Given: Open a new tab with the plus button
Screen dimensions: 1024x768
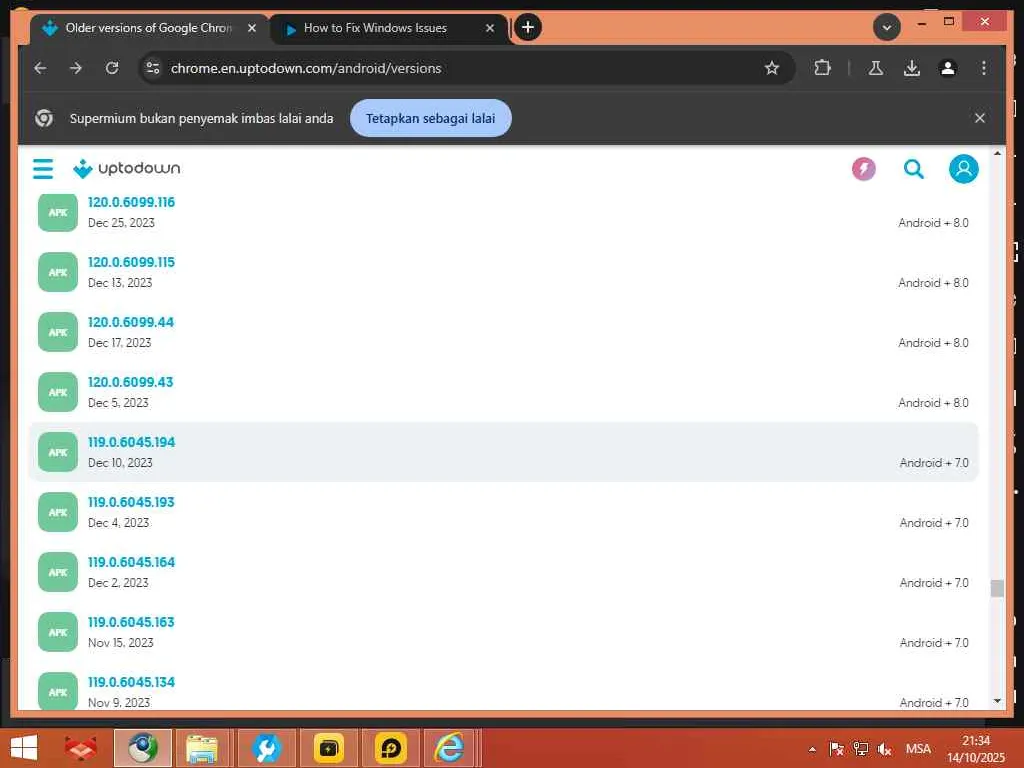Looking at the screenshot, I should click(x=528, y=27).
